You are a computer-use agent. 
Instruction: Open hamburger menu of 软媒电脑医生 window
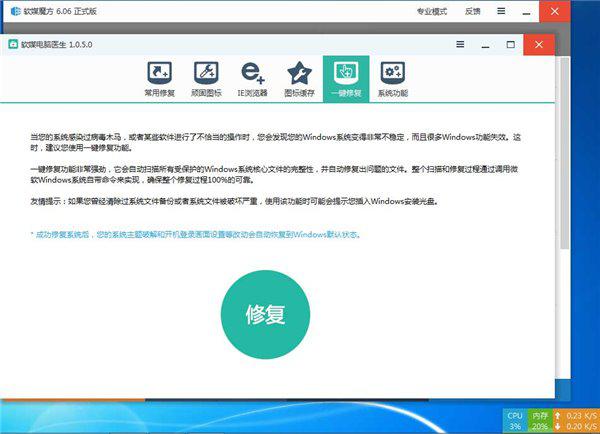click(x=460, y=44)
